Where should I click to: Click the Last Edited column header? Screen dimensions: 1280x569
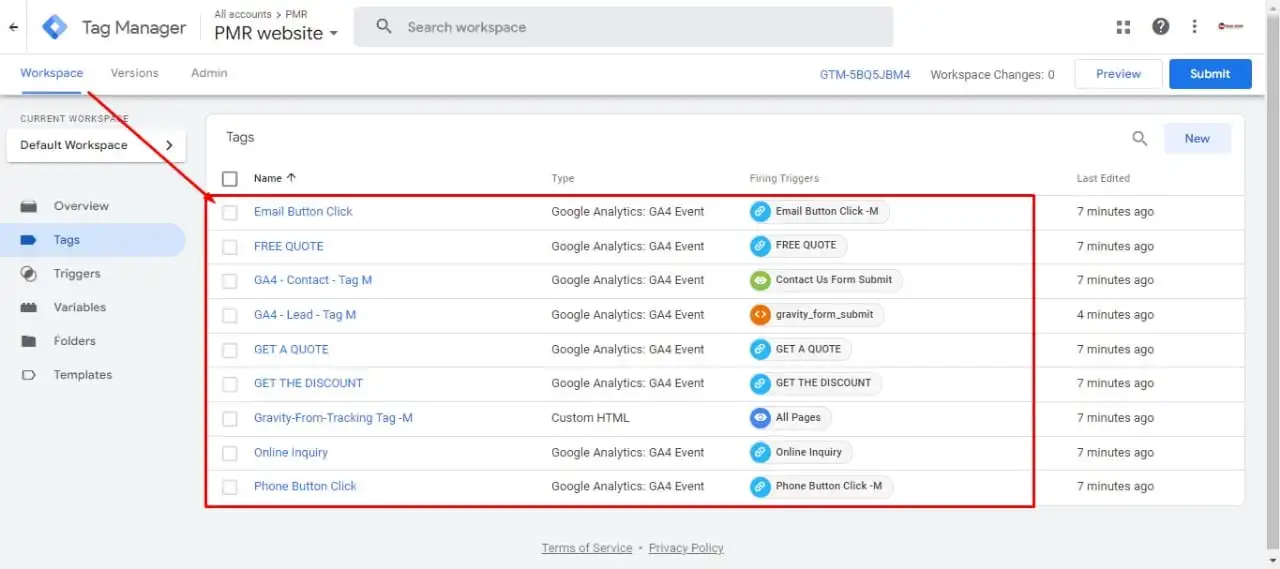point(1103,178)
